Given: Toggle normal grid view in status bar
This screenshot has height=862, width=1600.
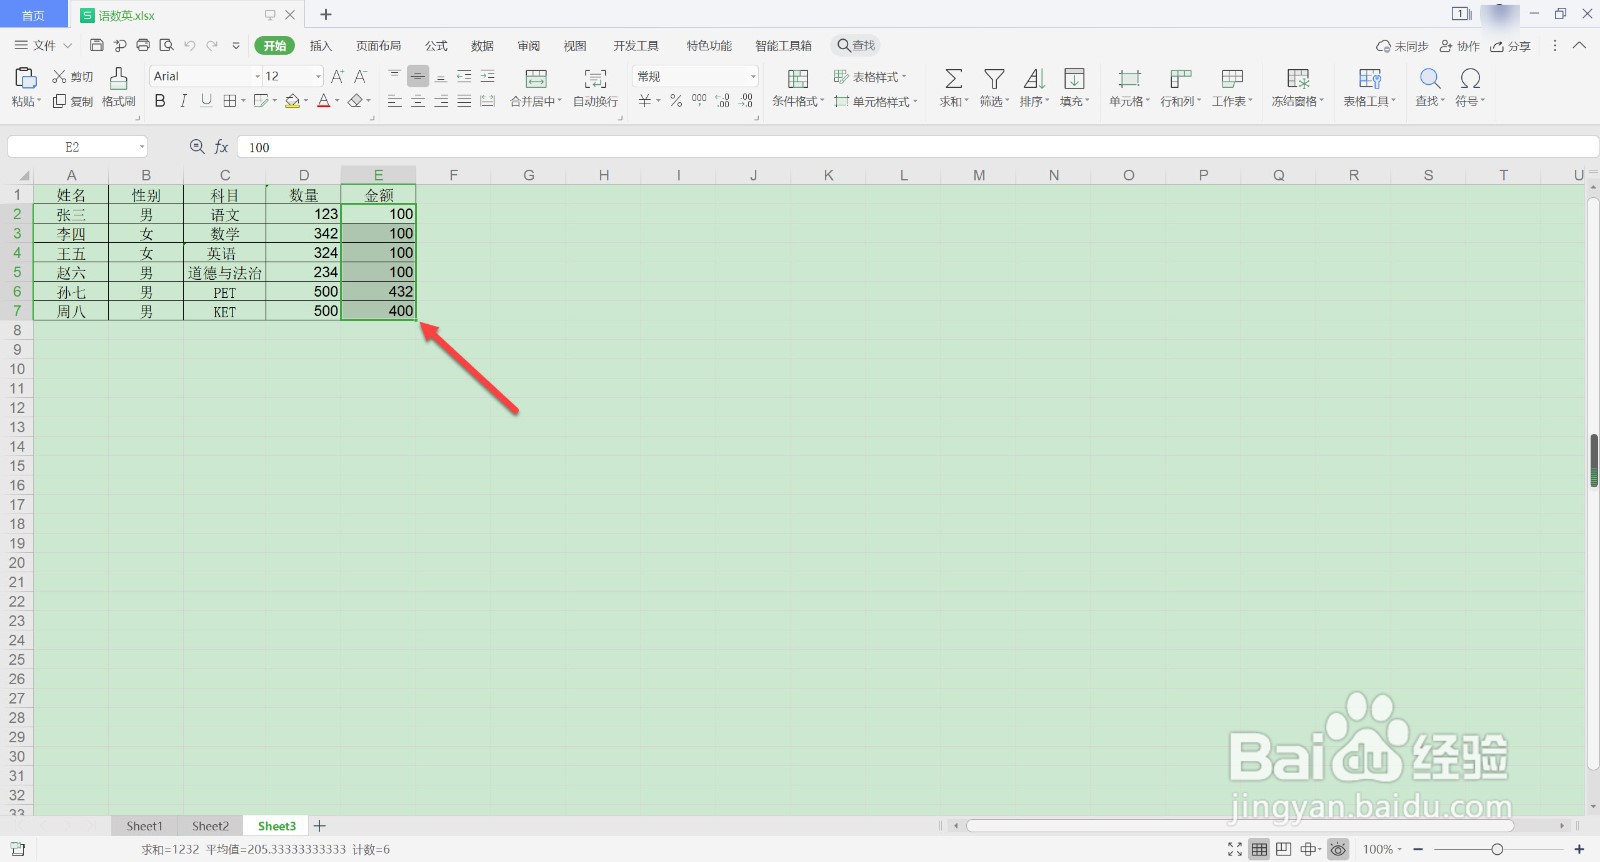Looking at the screenshot, I should click(1259, 849).
